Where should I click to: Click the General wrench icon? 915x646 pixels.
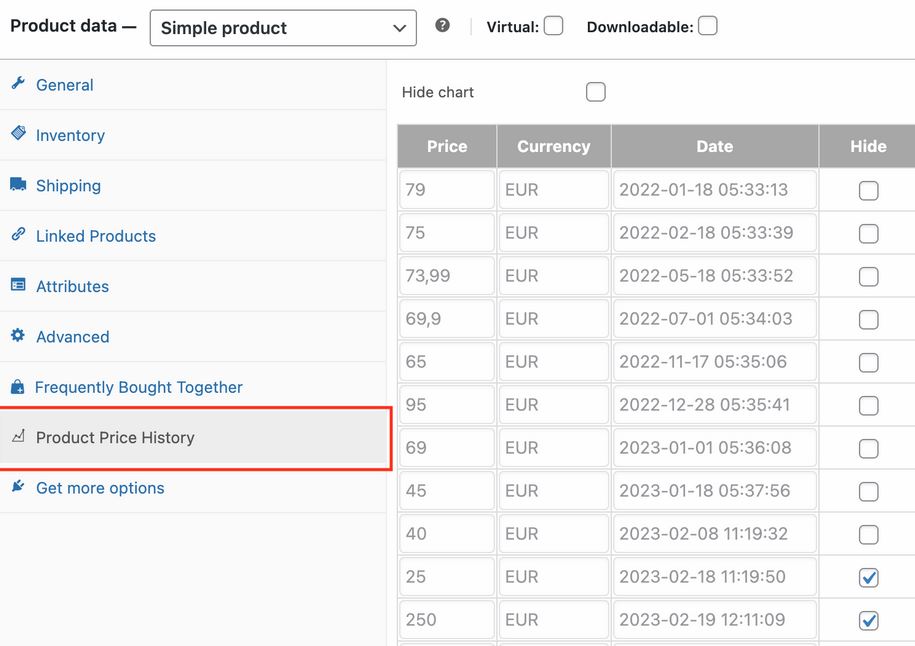tap(18, 83)
